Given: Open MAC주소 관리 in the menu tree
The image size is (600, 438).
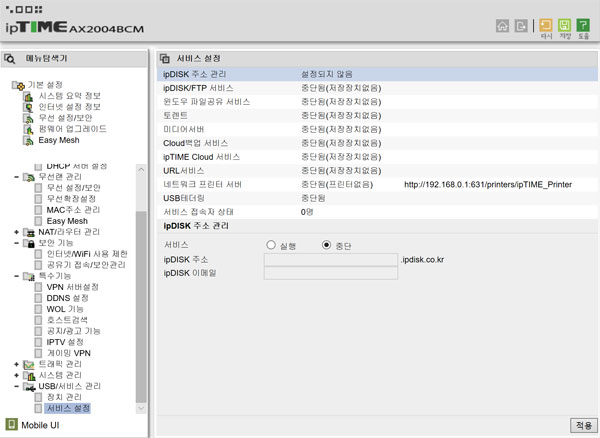Looking at the screenshot, I should pos(73,210).
